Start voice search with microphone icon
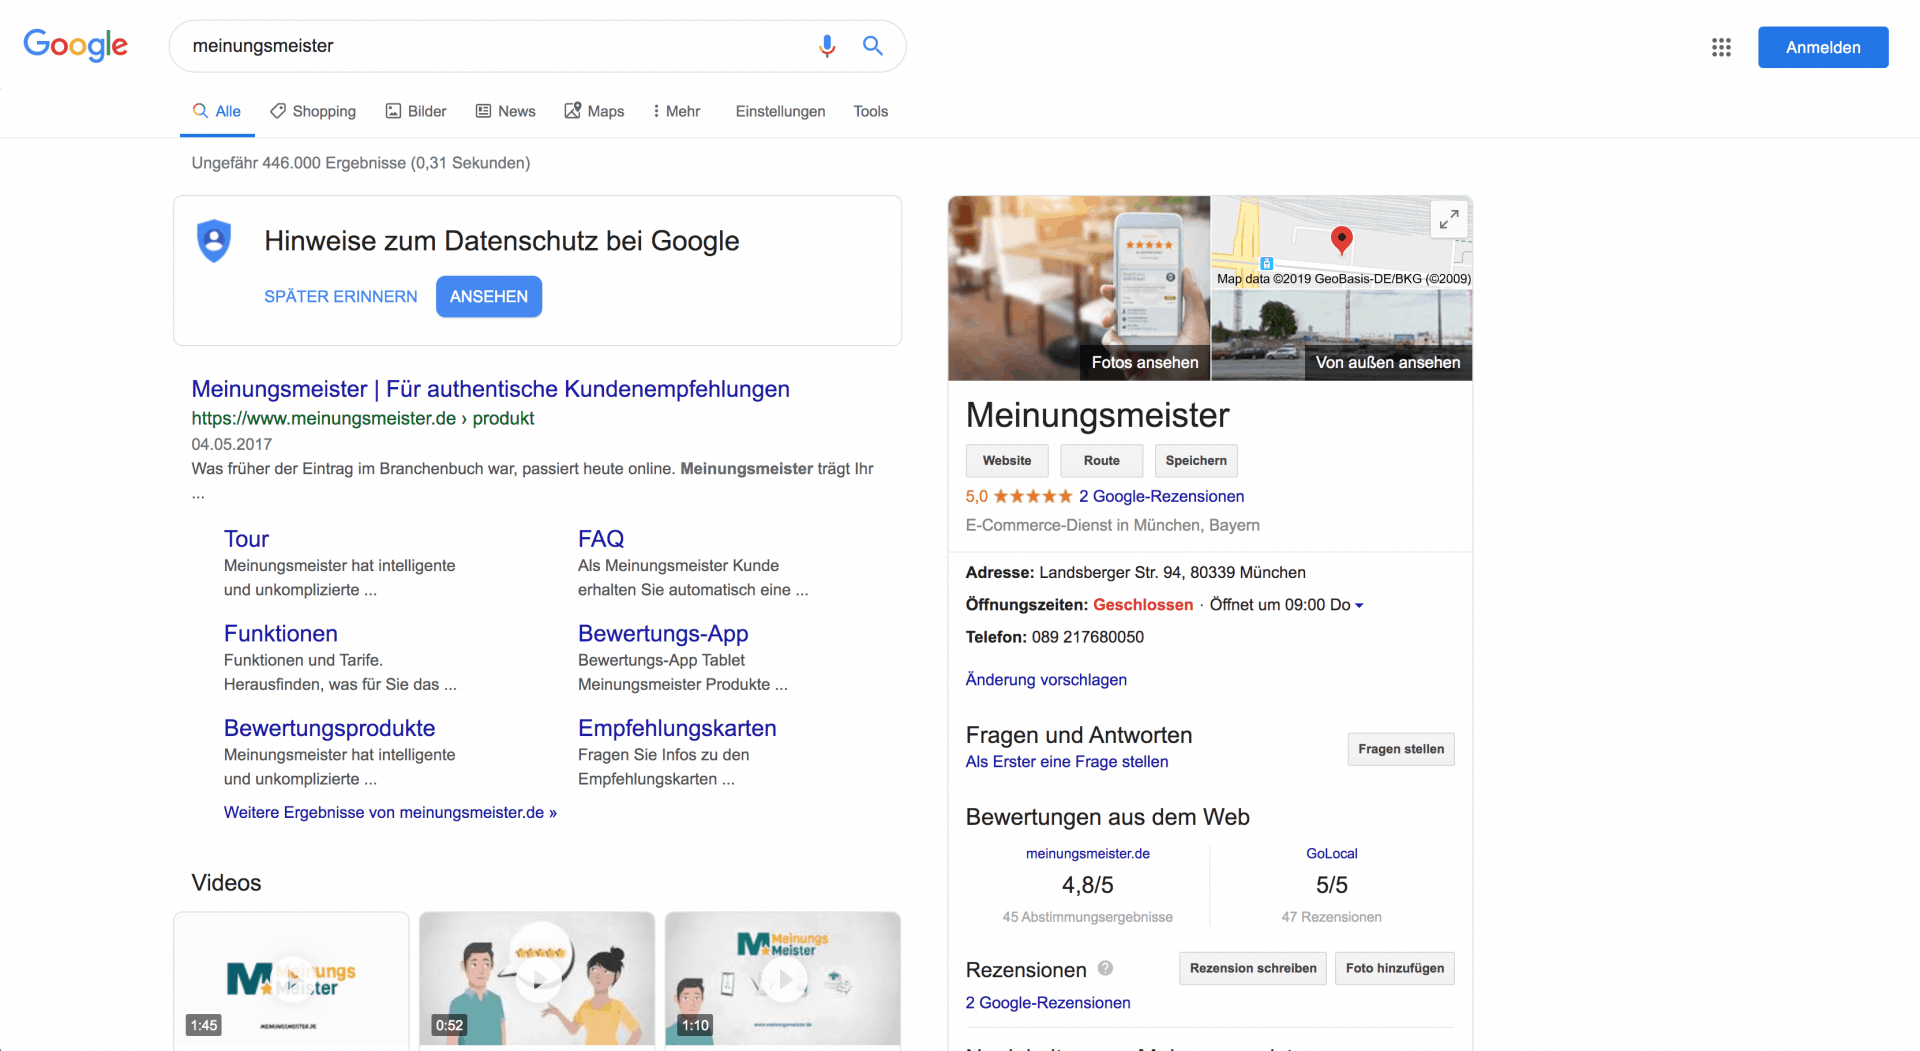1920x1051 pixels. click(827, 46)
